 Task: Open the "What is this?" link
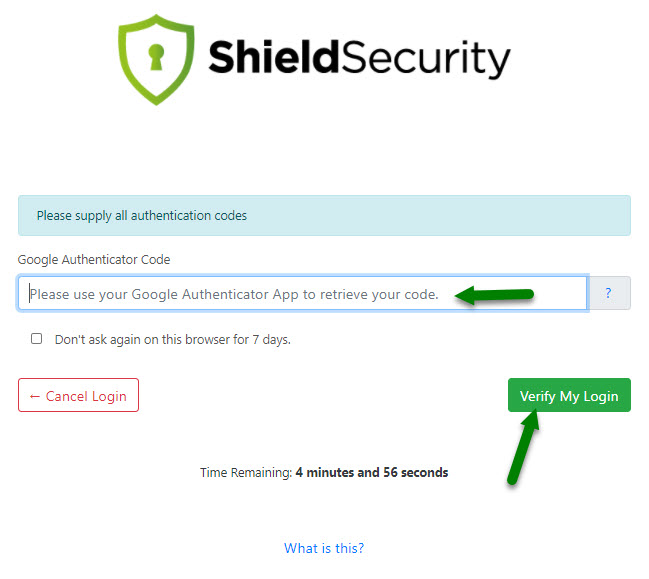(324, 548)
